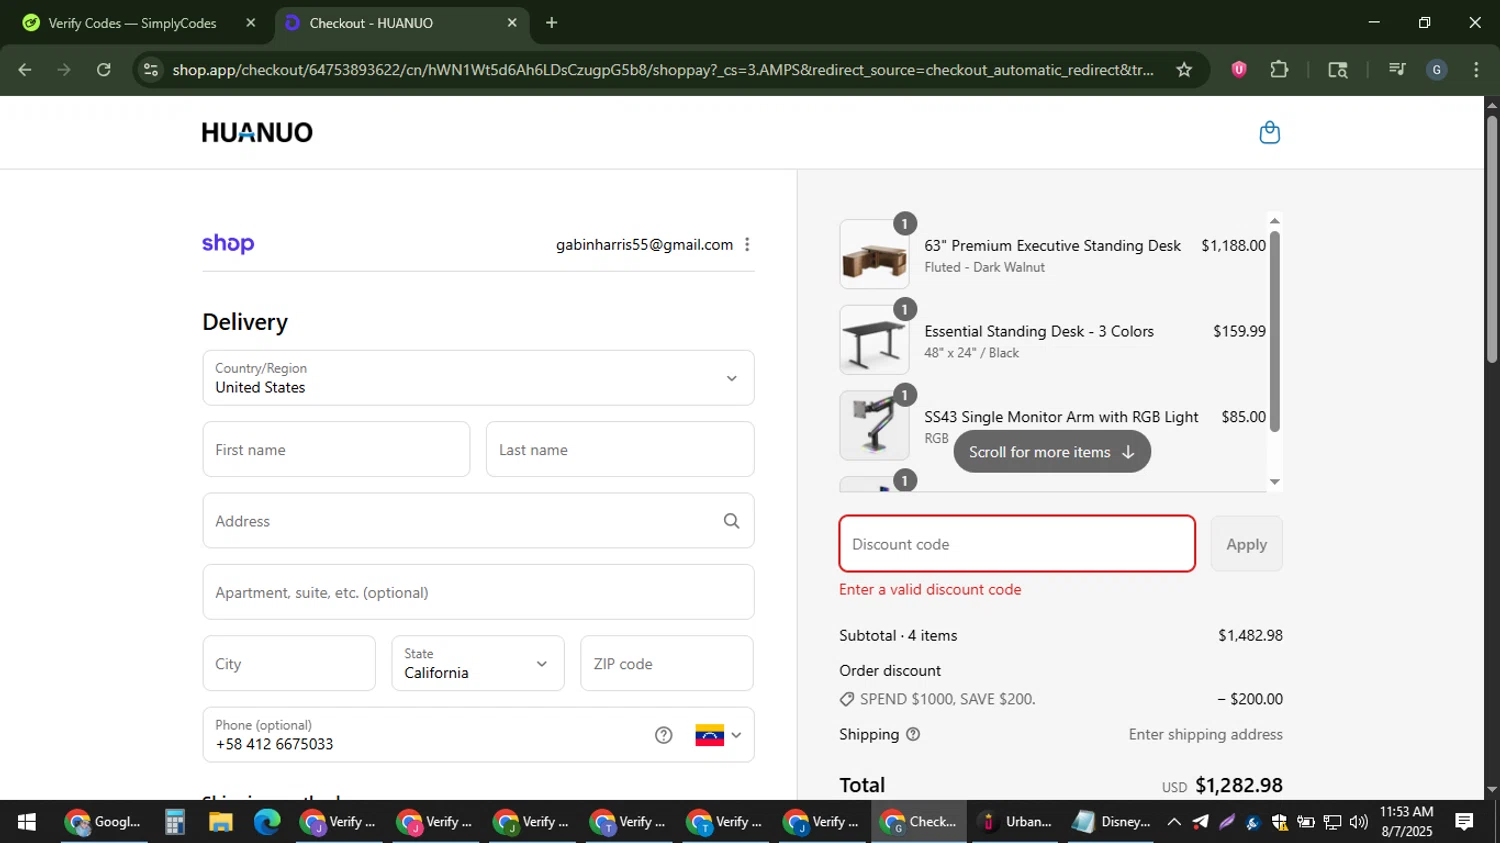Click into the Discount code field

[1017, 544]
